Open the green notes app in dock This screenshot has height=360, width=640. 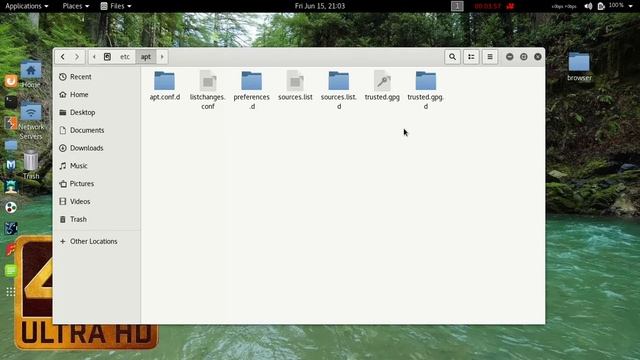click(x=11, y=270)
